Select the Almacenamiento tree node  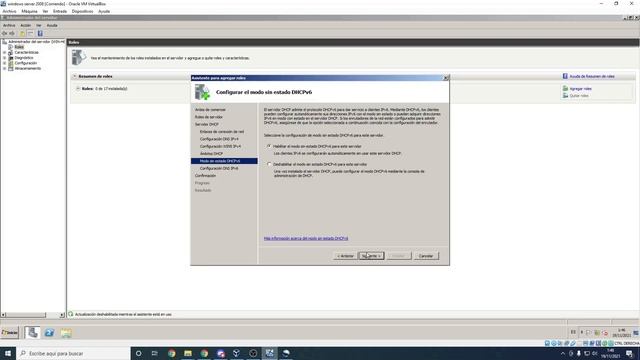pos(28,68)
